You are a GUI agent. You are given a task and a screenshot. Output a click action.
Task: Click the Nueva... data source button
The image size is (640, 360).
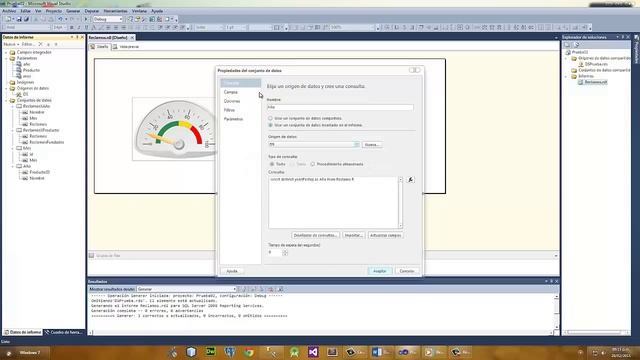372,144
